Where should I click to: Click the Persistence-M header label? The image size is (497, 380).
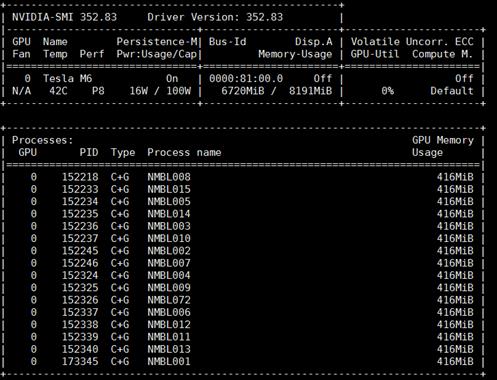click(x=157, y=42)
